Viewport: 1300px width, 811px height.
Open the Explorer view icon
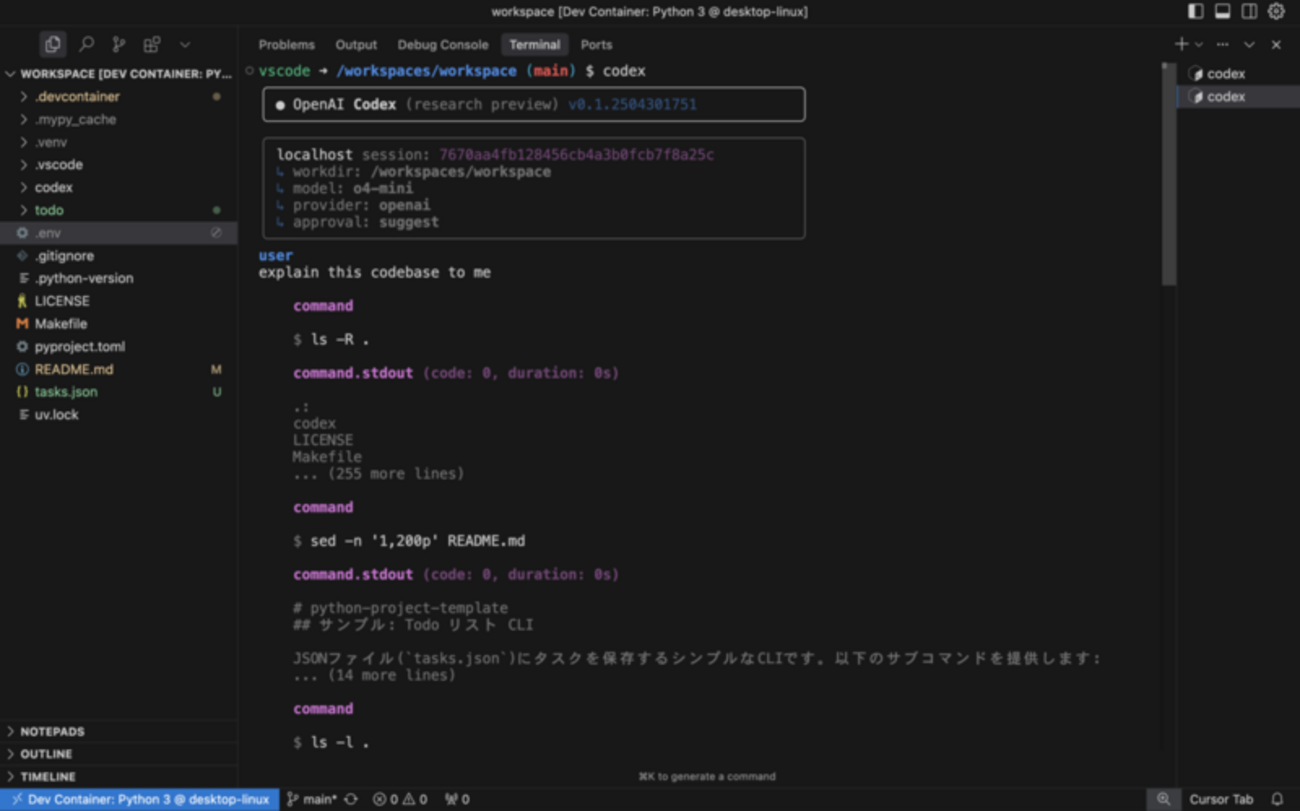click(53, 44)
